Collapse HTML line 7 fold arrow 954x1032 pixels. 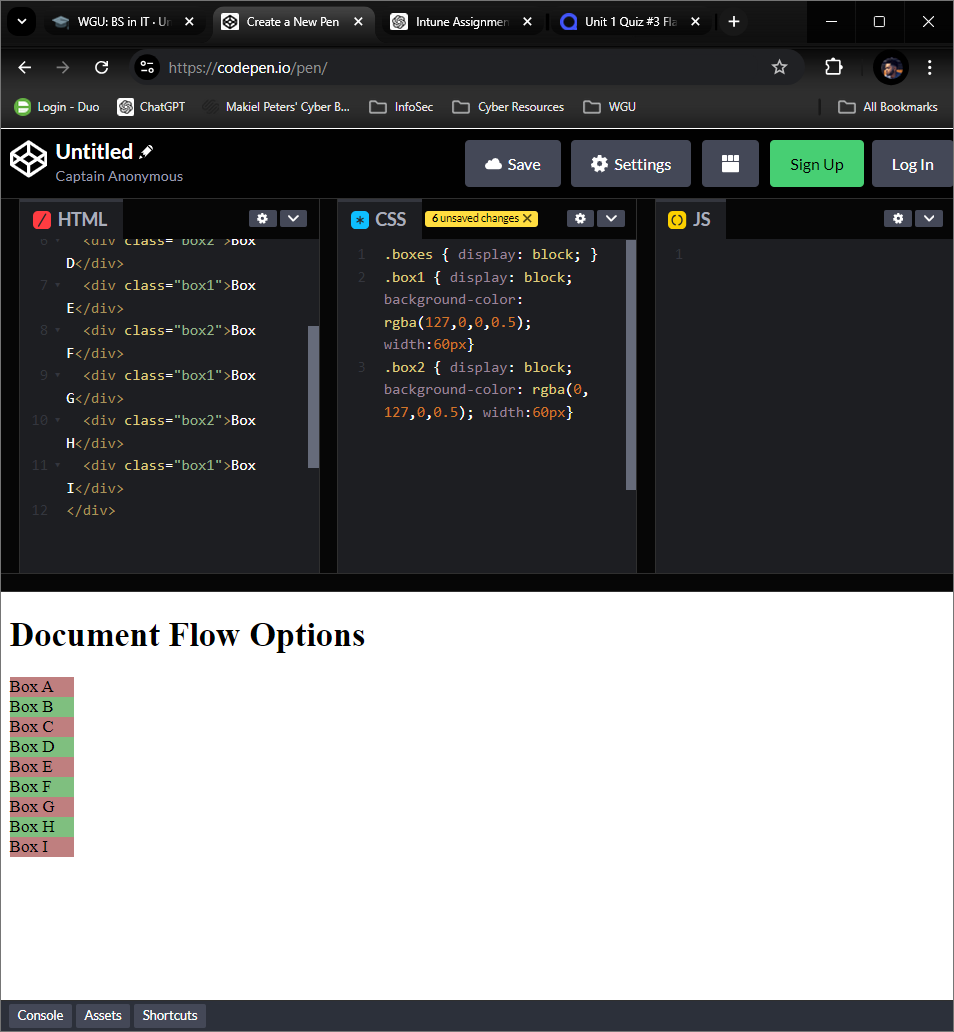point(57,286)
